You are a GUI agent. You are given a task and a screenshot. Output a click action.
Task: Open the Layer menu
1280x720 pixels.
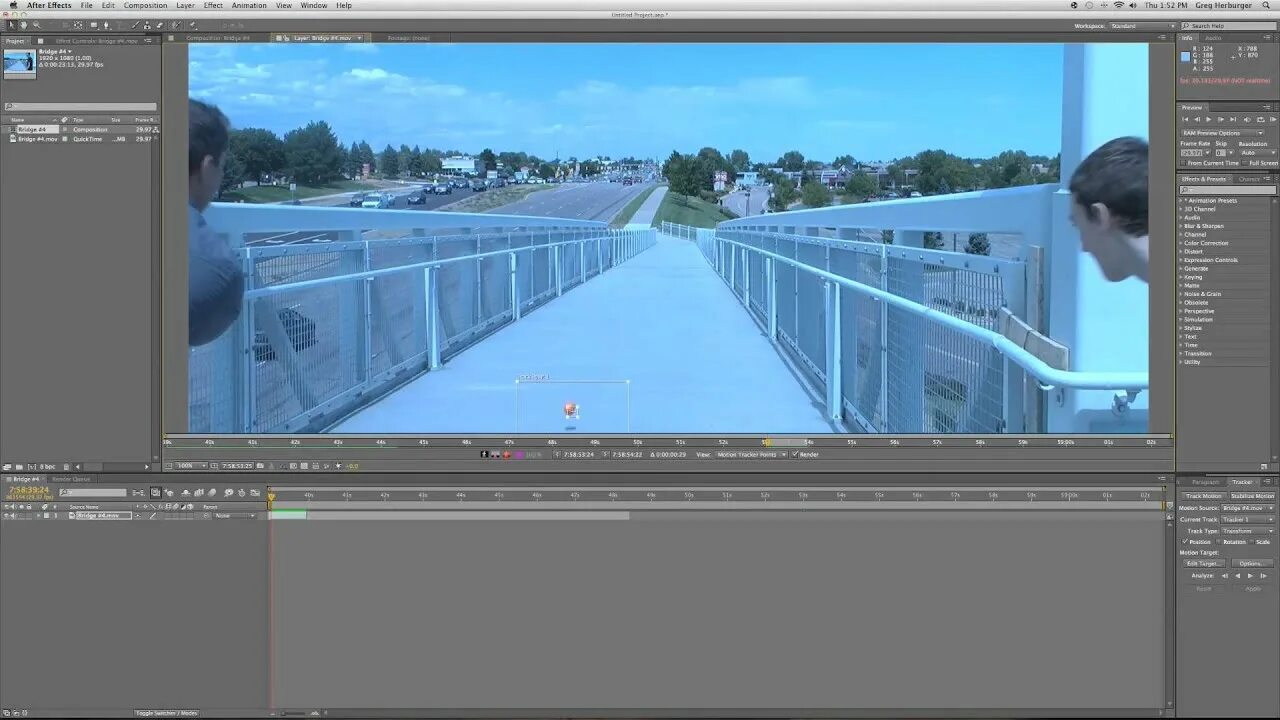(185, 5)
